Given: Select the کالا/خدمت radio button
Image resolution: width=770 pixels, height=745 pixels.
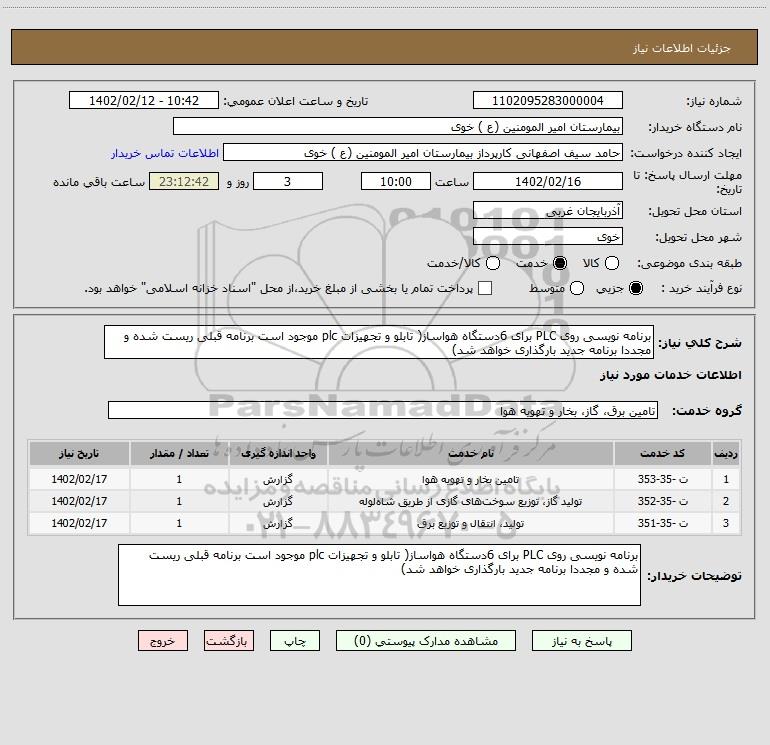Looking at the screenshot, I should tap(493, 263).
